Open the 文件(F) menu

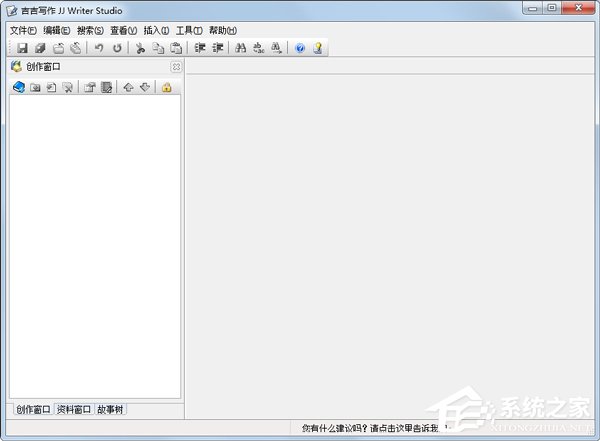[23, 30]
